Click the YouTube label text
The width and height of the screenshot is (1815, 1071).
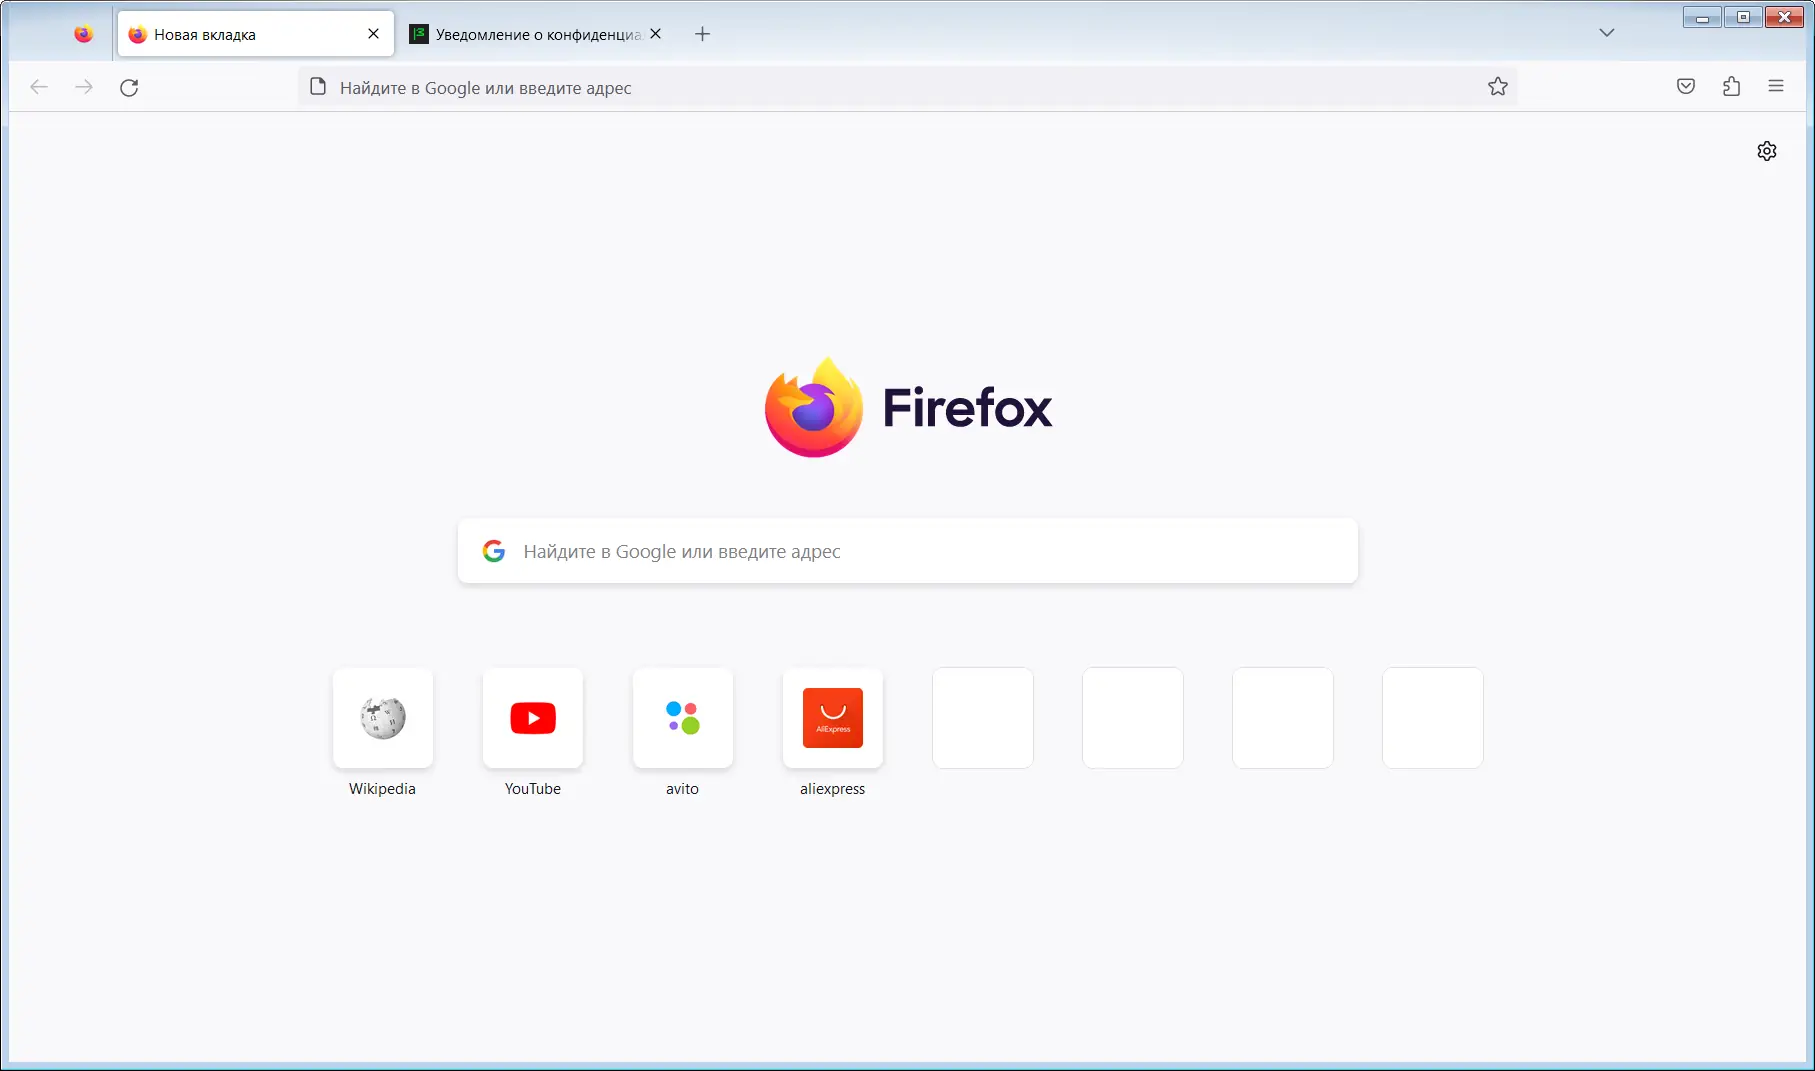[533, 789]
